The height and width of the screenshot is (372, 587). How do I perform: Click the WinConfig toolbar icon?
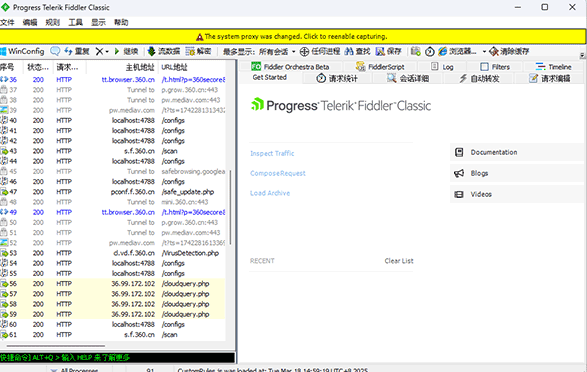[x=3, y=51]
